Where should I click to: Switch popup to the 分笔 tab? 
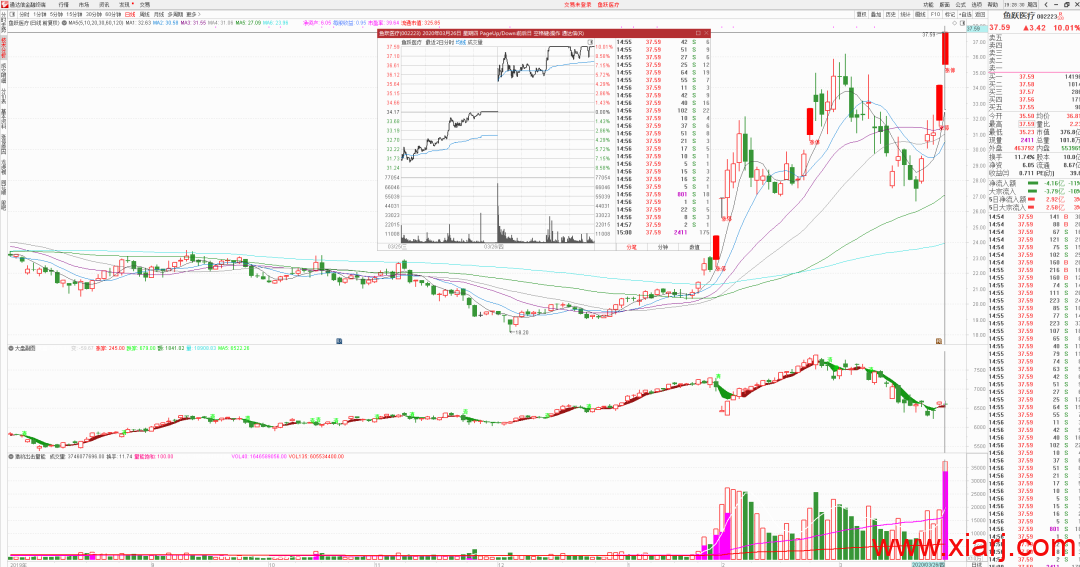pyautogui.click(x=631, y=247)
